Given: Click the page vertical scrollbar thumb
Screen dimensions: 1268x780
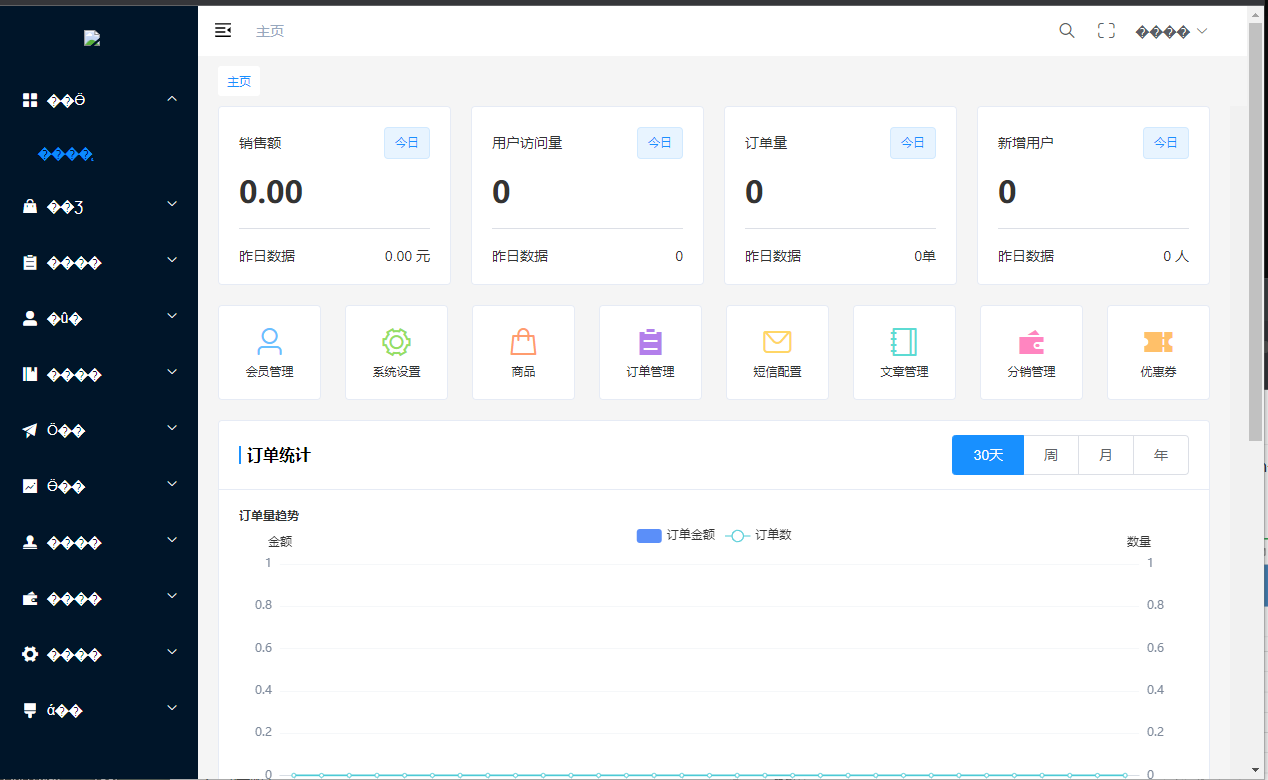Looking at the screenshot, I should pyautogui.click(x=1256, y=230).
